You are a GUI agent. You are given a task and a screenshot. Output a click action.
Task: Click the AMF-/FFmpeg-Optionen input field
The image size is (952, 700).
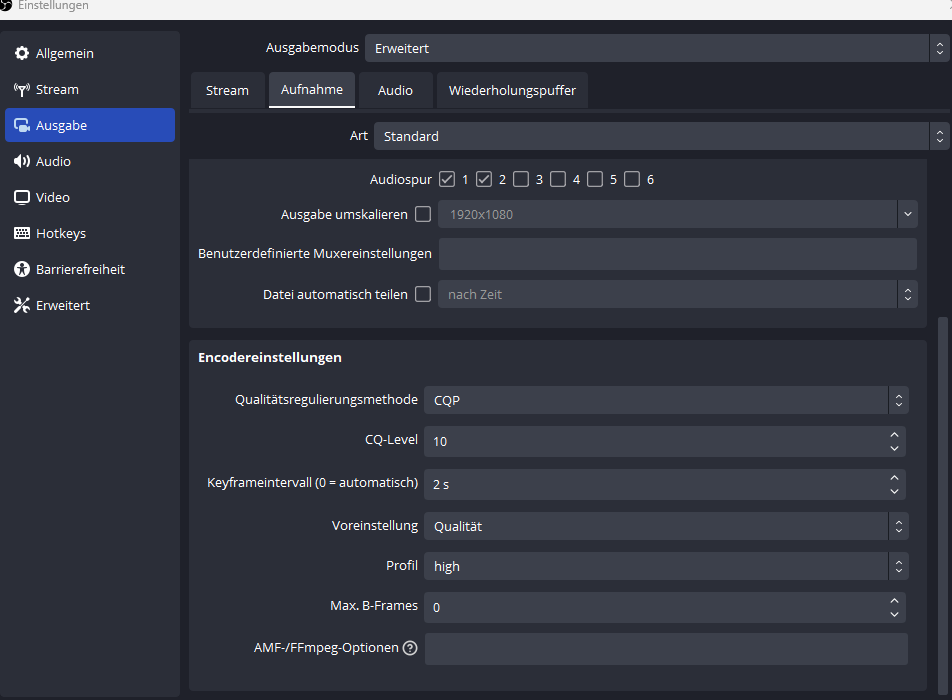pos(666,649)
